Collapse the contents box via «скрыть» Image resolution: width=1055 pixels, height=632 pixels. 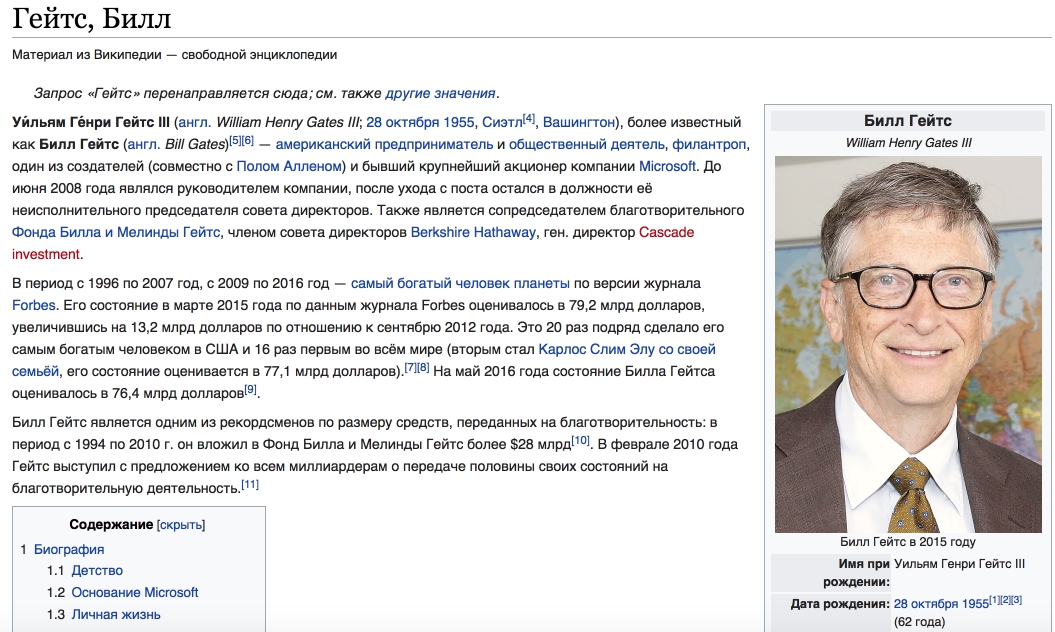[181, 524]
